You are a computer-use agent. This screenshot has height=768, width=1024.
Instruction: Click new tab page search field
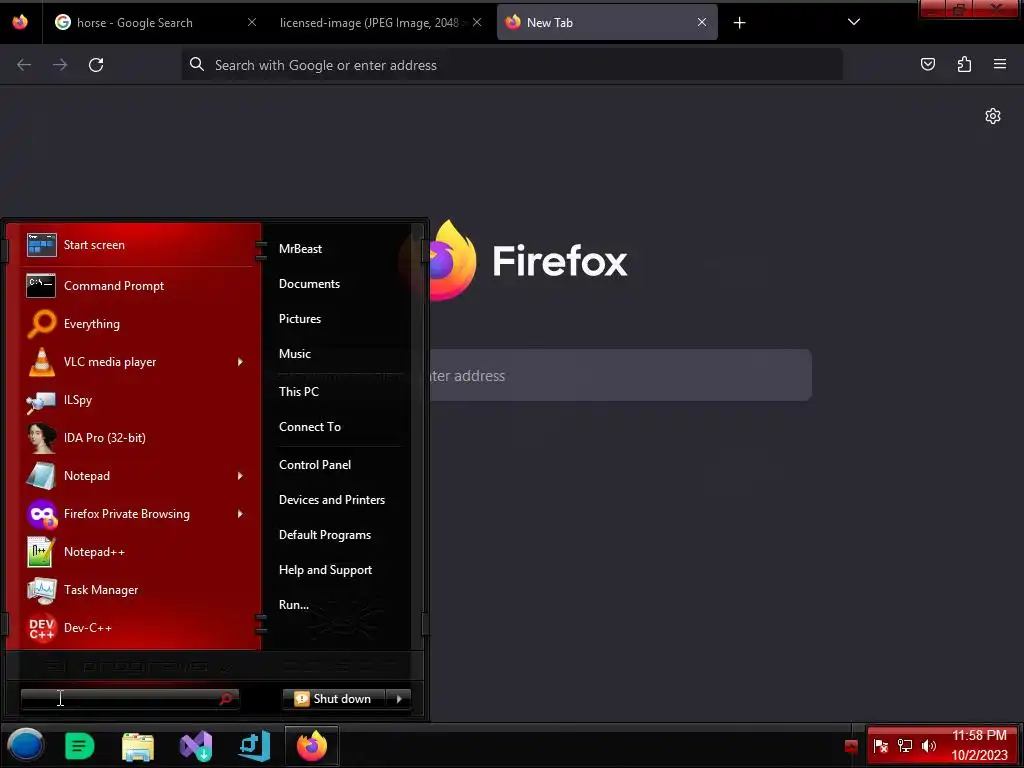620,376
